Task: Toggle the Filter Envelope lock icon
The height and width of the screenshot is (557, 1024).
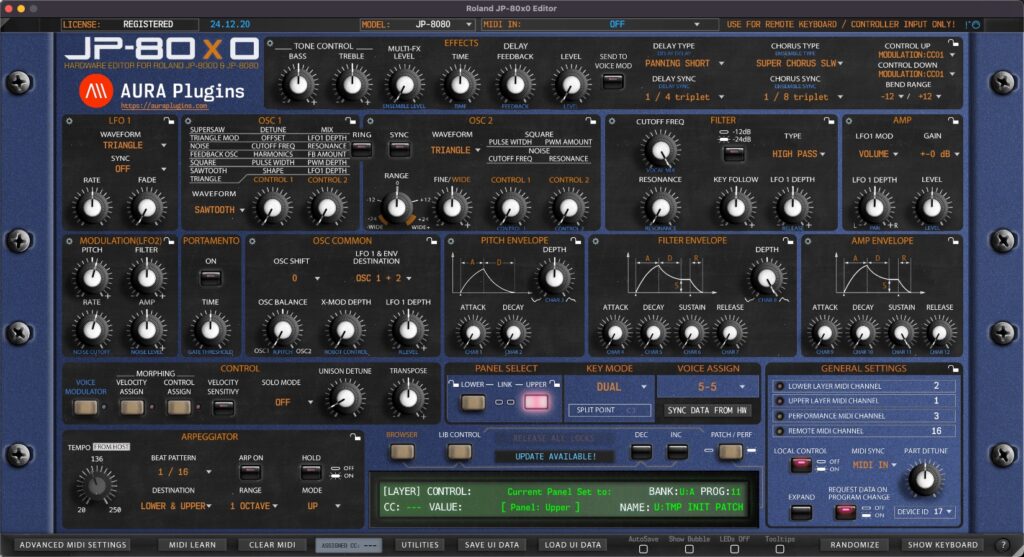Action: pos(788,241)
